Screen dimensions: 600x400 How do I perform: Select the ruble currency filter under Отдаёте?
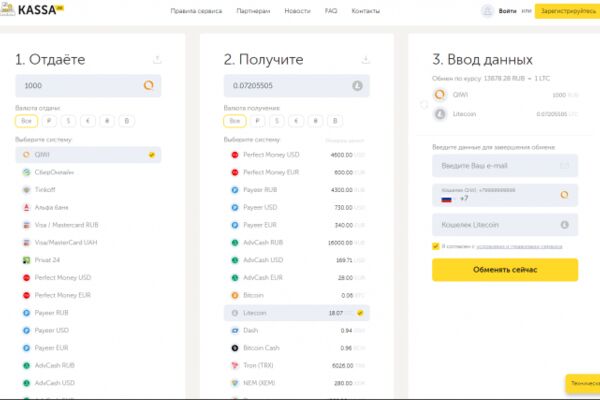(49, 121)
